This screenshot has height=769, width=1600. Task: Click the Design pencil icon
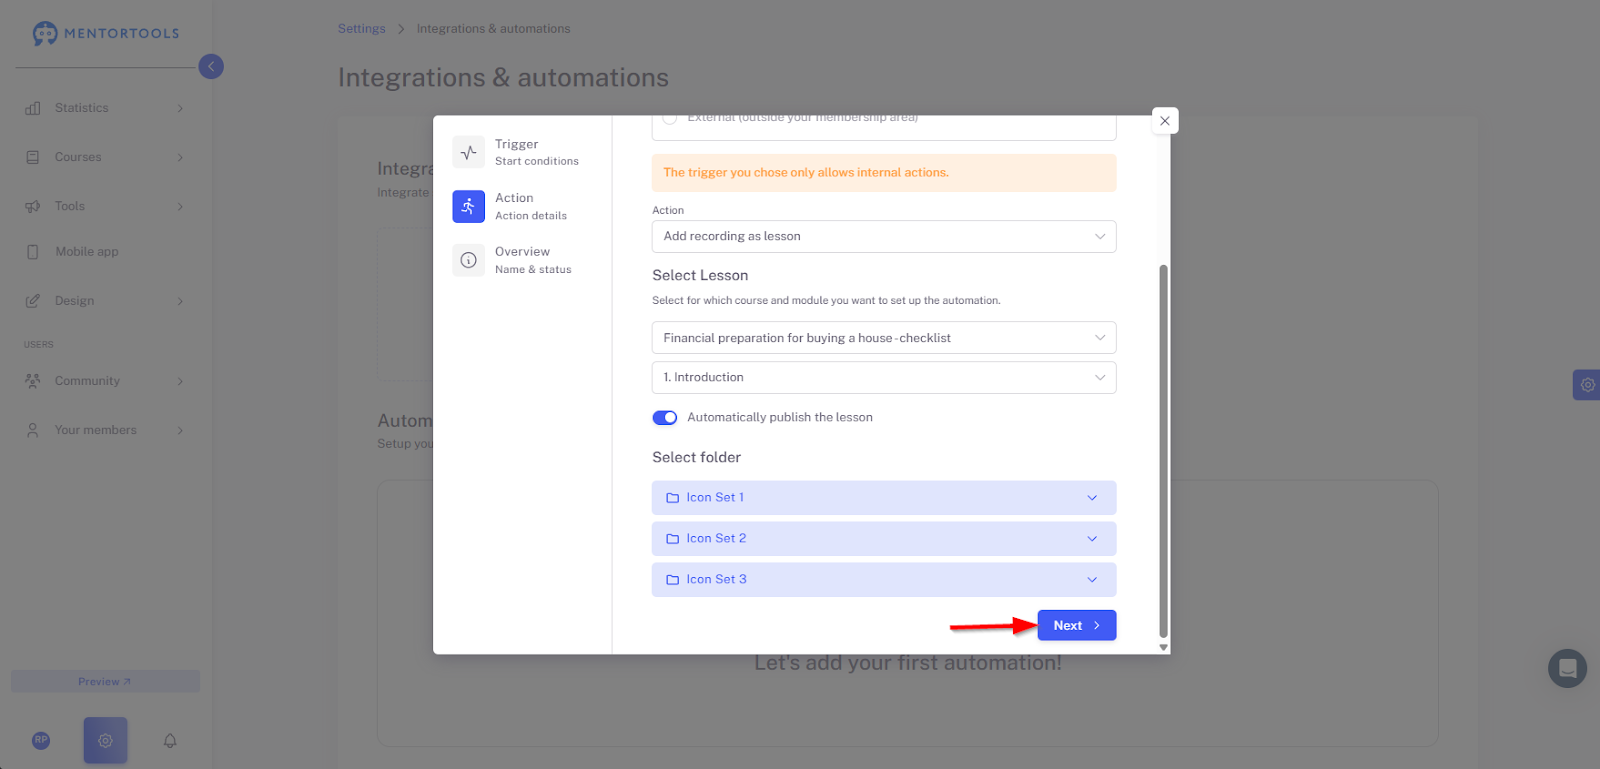click(x=33, y=301)
